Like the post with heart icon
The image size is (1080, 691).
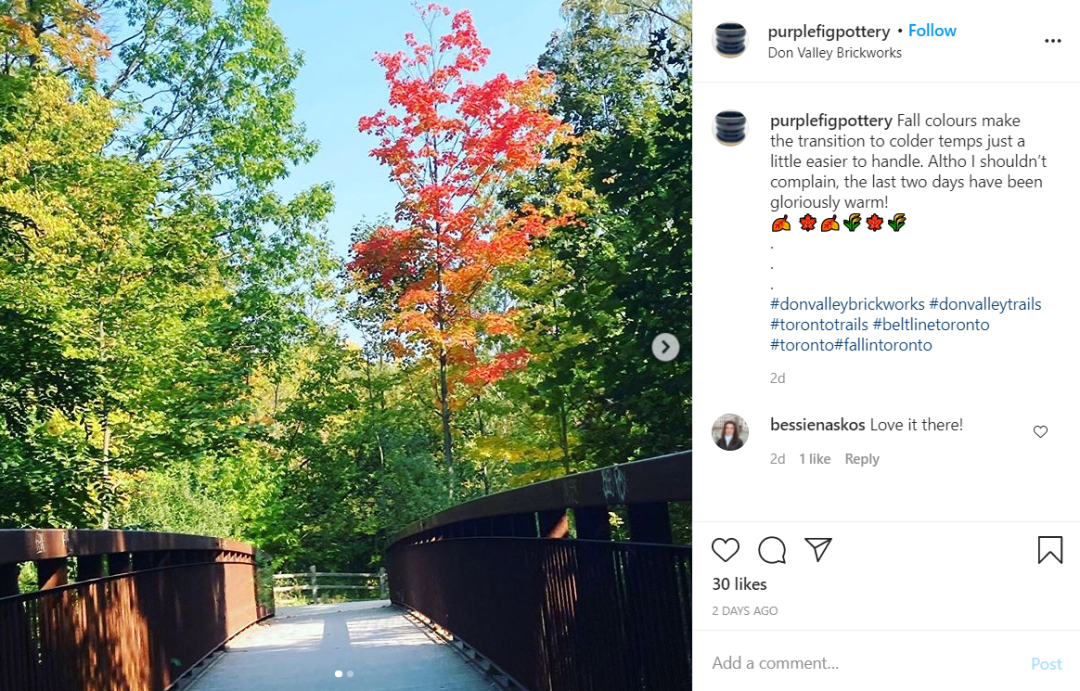(x=725, y=550)
